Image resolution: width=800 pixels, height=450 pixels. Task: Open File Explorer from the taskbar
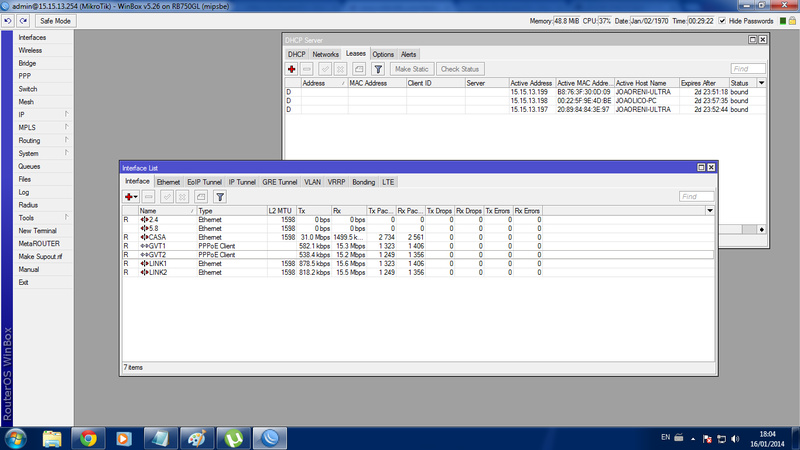tap(52, 439)
